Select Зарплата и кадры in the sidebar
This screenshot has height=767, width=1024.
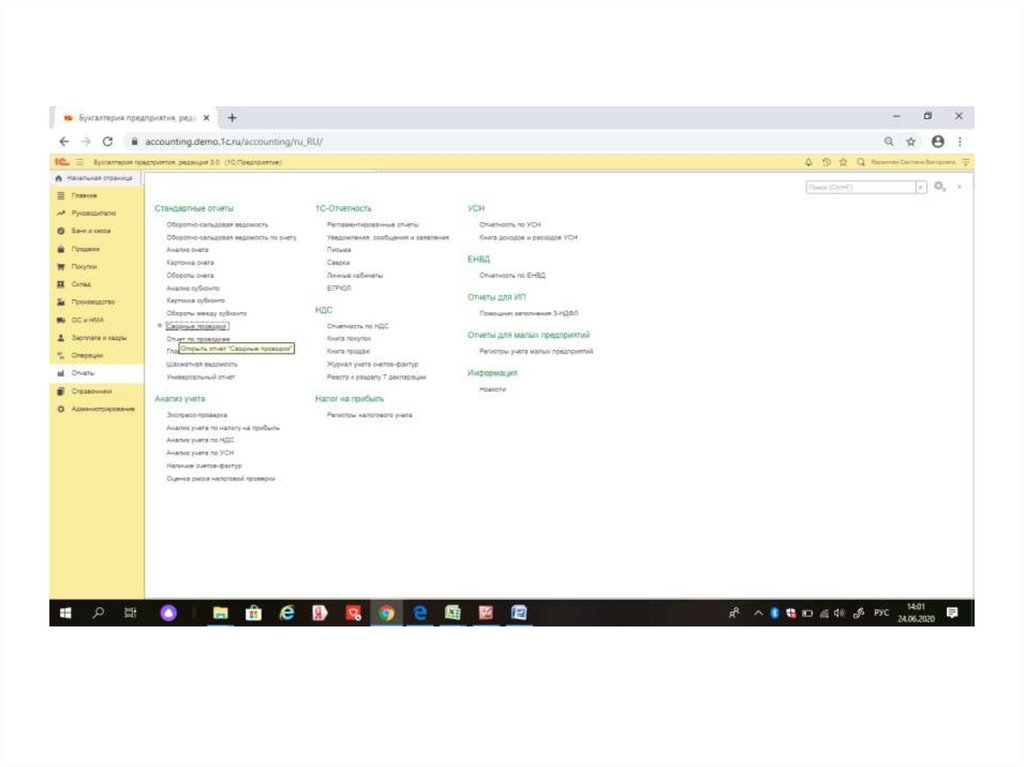[x=98, y=338]
